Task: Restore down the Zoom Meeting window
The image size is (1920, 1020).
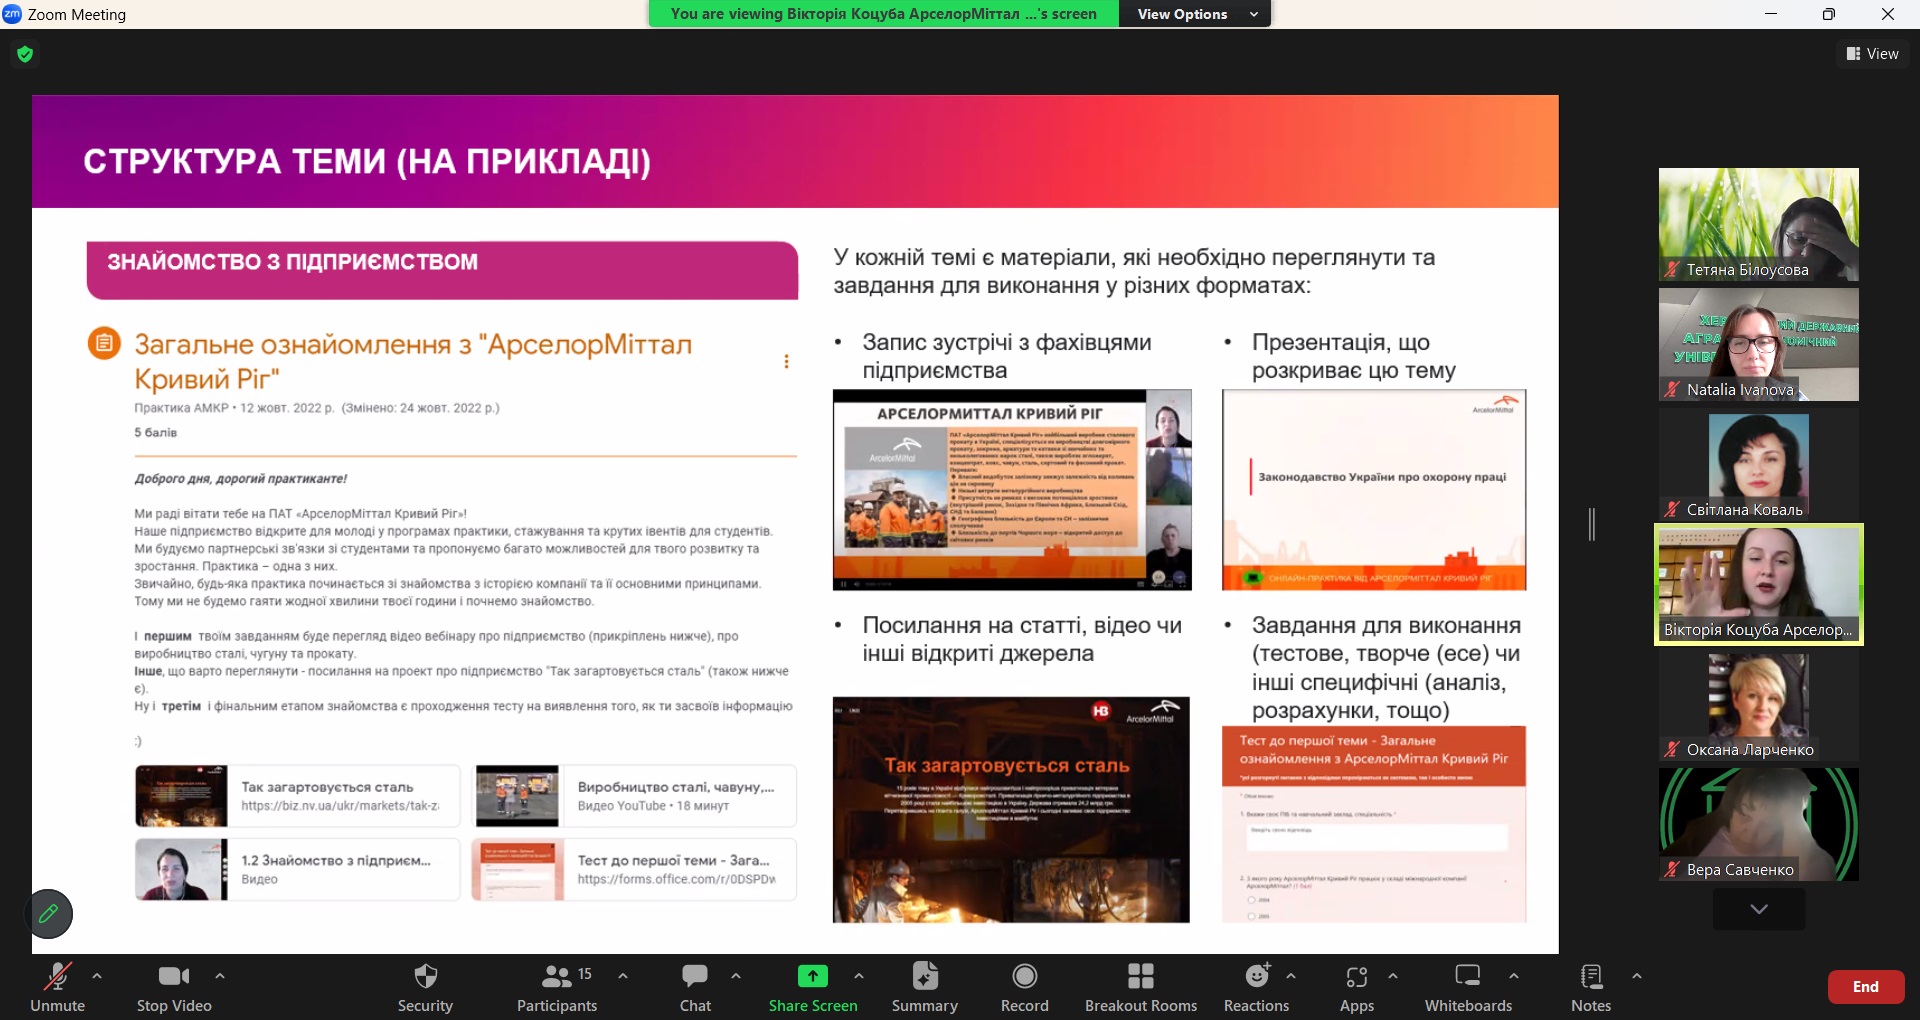Action: (1829, 14)
